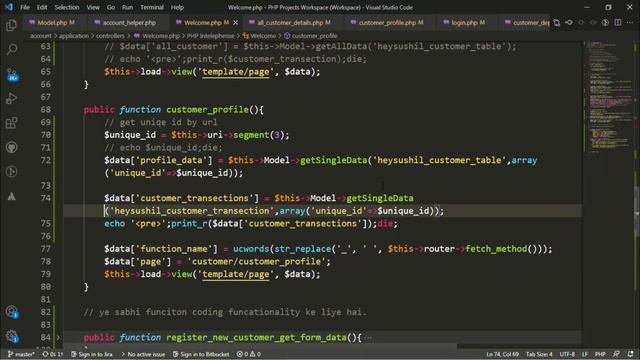The image size is (640, 360).
Task: Click 'customer_profile' function name on line 68
Action: tap(207, 109)
